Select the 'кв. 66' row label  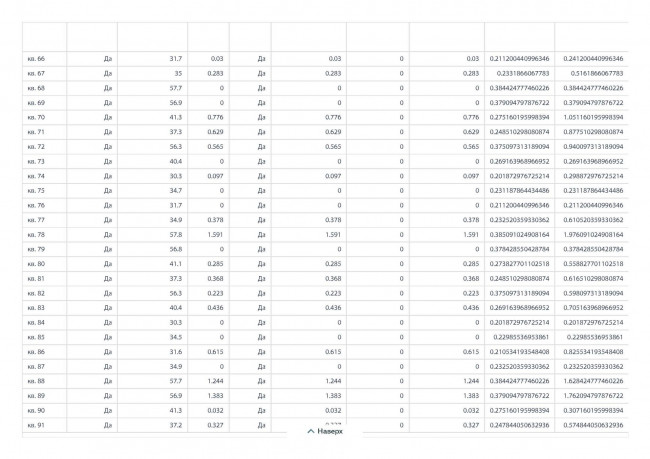(36, 59)
